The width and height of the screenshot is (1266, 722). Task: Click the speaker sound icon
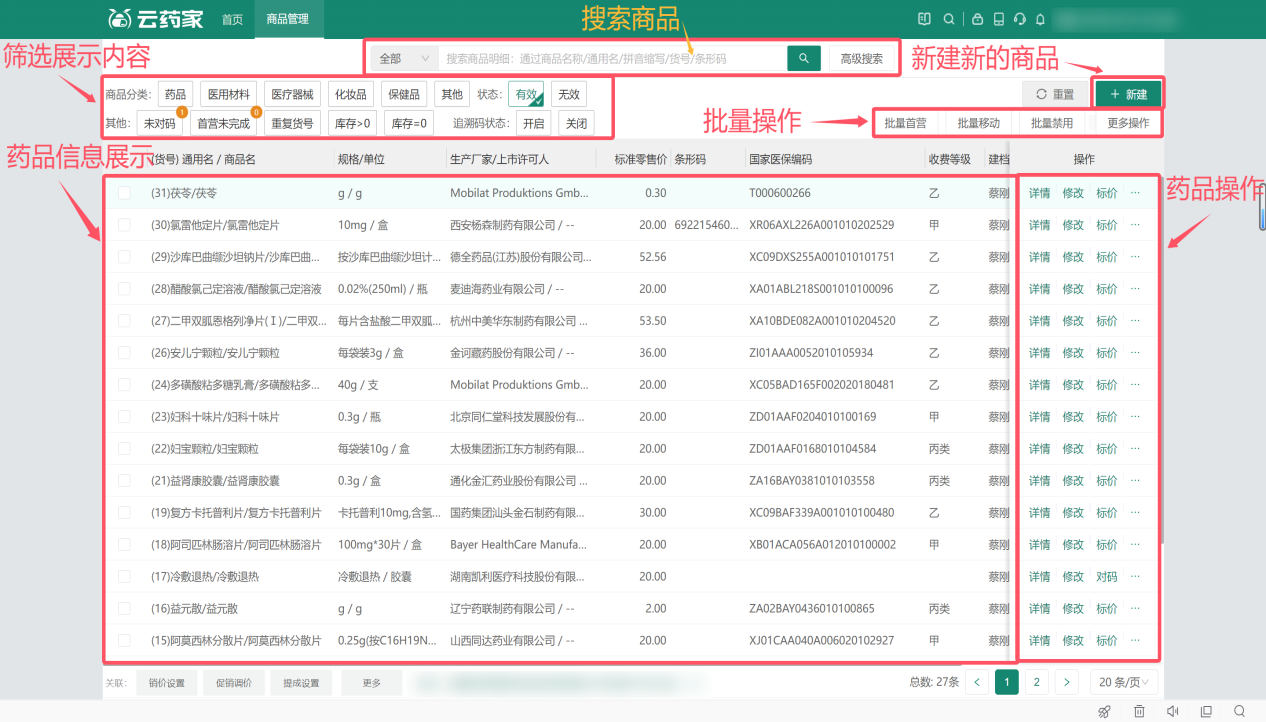tap(1173, 711)
